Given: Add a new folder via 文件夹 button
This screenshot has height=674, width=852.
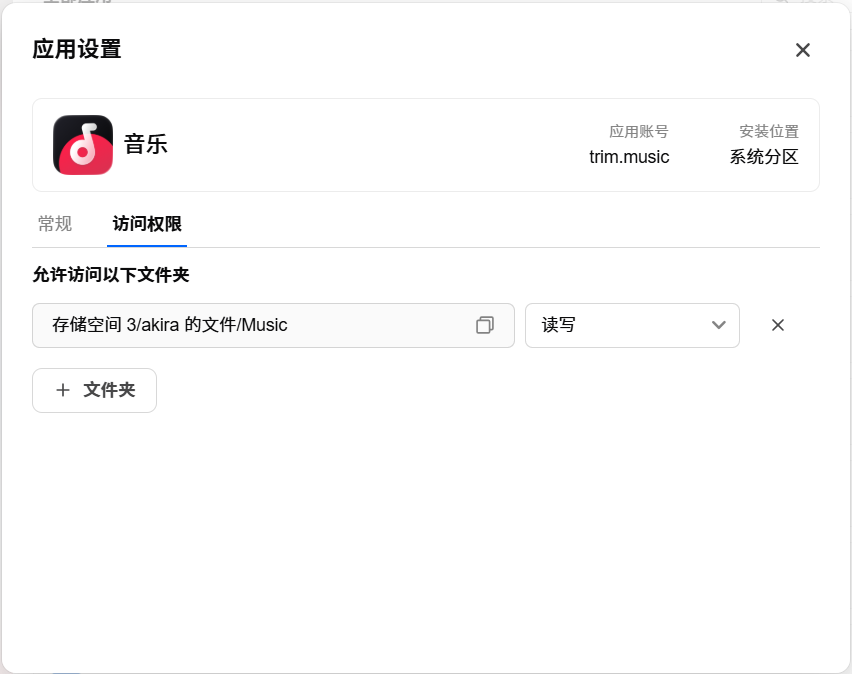Looking at the screenshot, I should [95, 390].
